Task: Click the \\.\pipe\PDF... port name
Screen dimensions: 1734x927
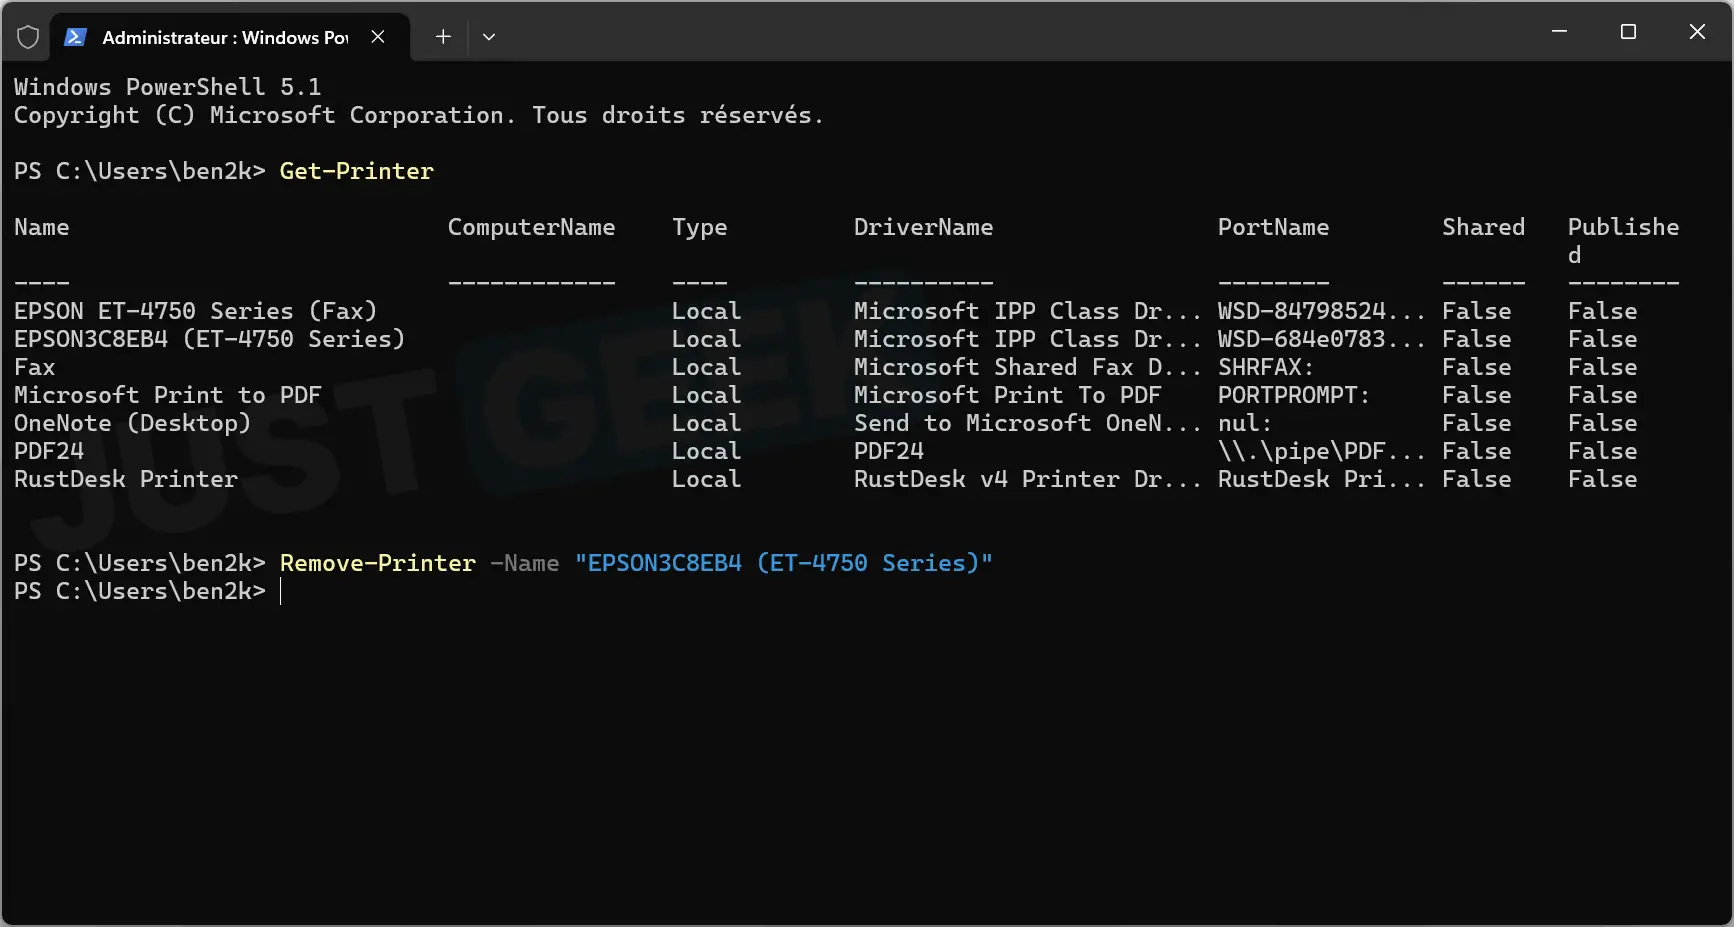Action: pyautogui.click(x=1321, y=451)
